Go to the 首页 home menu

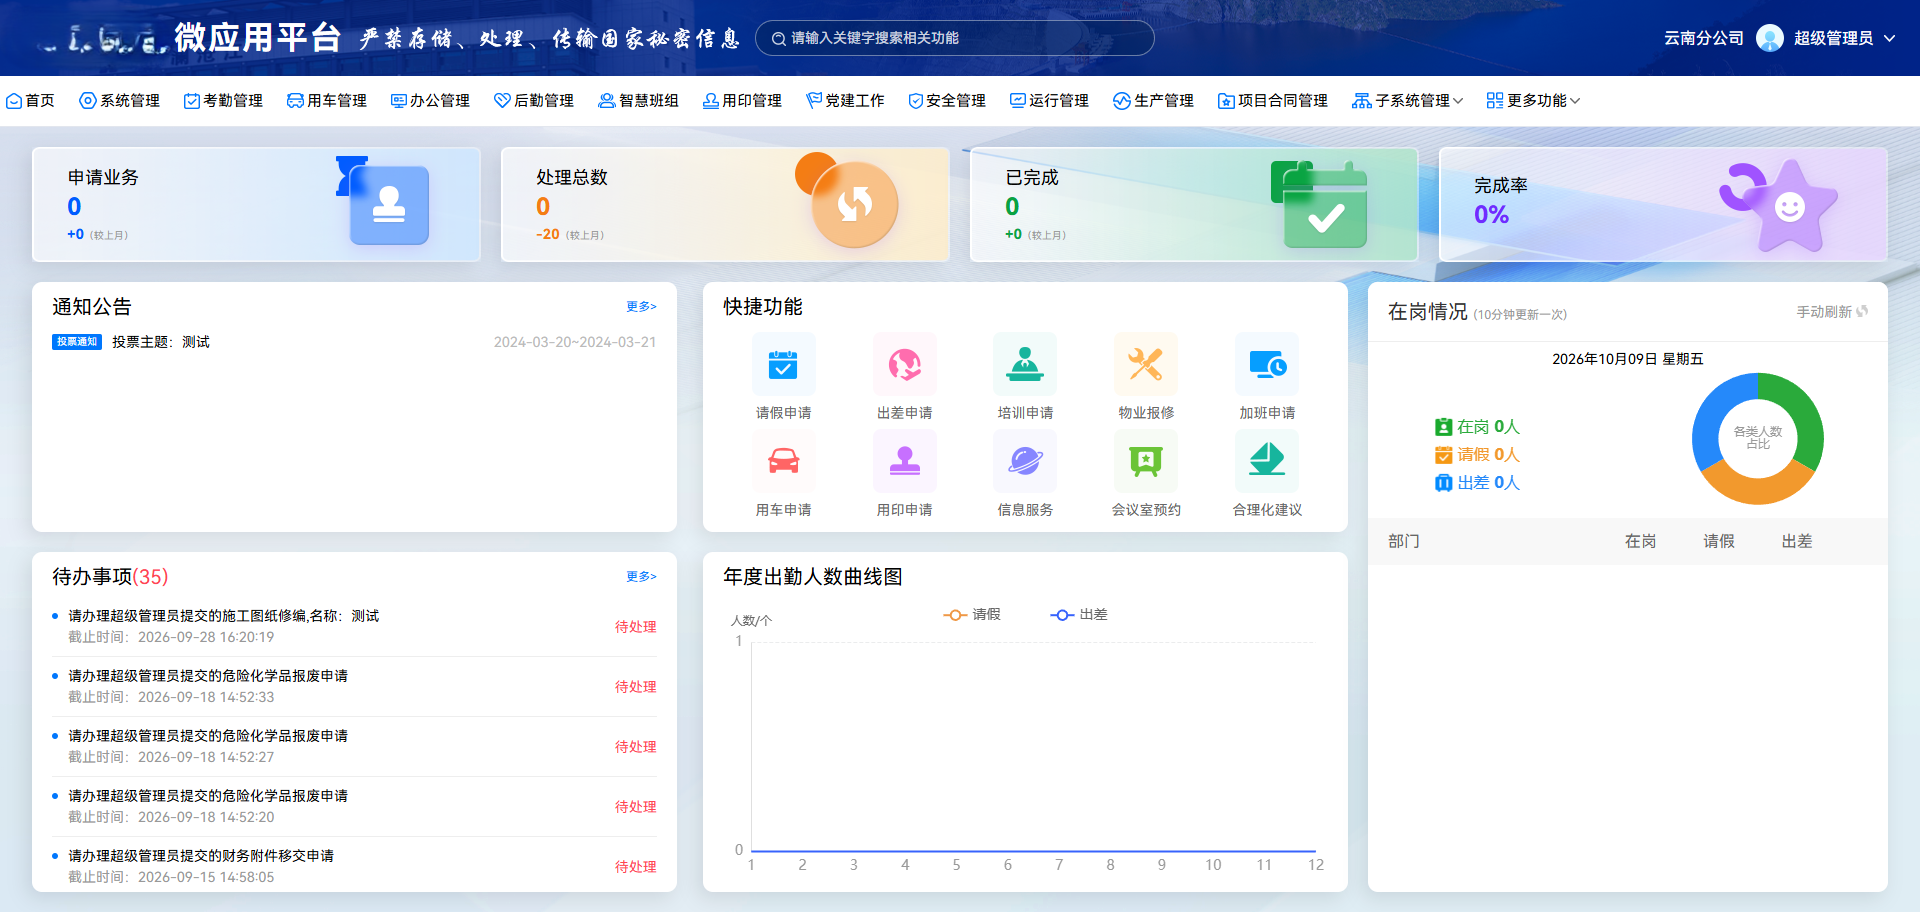[x=30, y=101]
